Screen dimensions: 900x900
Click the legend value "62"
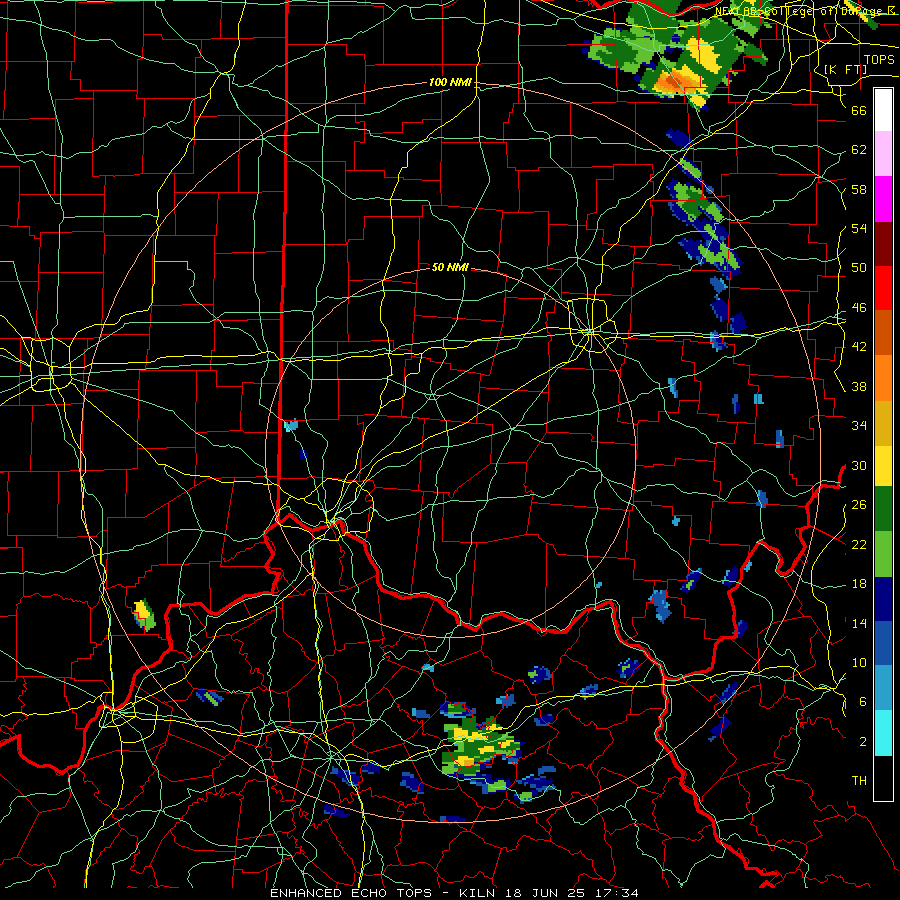tap(859, 150)
